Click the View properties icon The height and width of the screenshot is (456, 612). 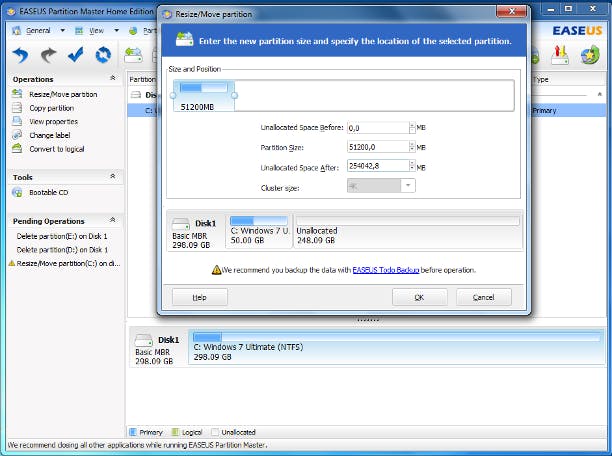pos(17,121)
